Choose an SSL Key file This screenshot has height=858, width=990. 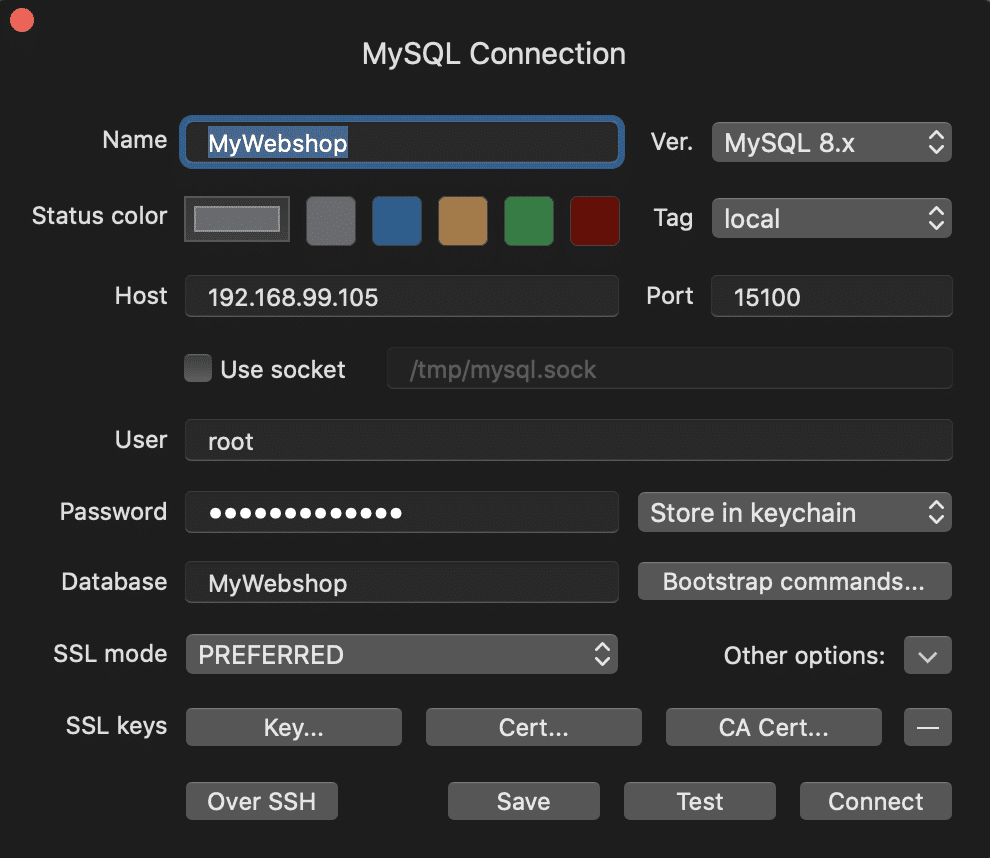pyautogui.click(x=293, y=727)
